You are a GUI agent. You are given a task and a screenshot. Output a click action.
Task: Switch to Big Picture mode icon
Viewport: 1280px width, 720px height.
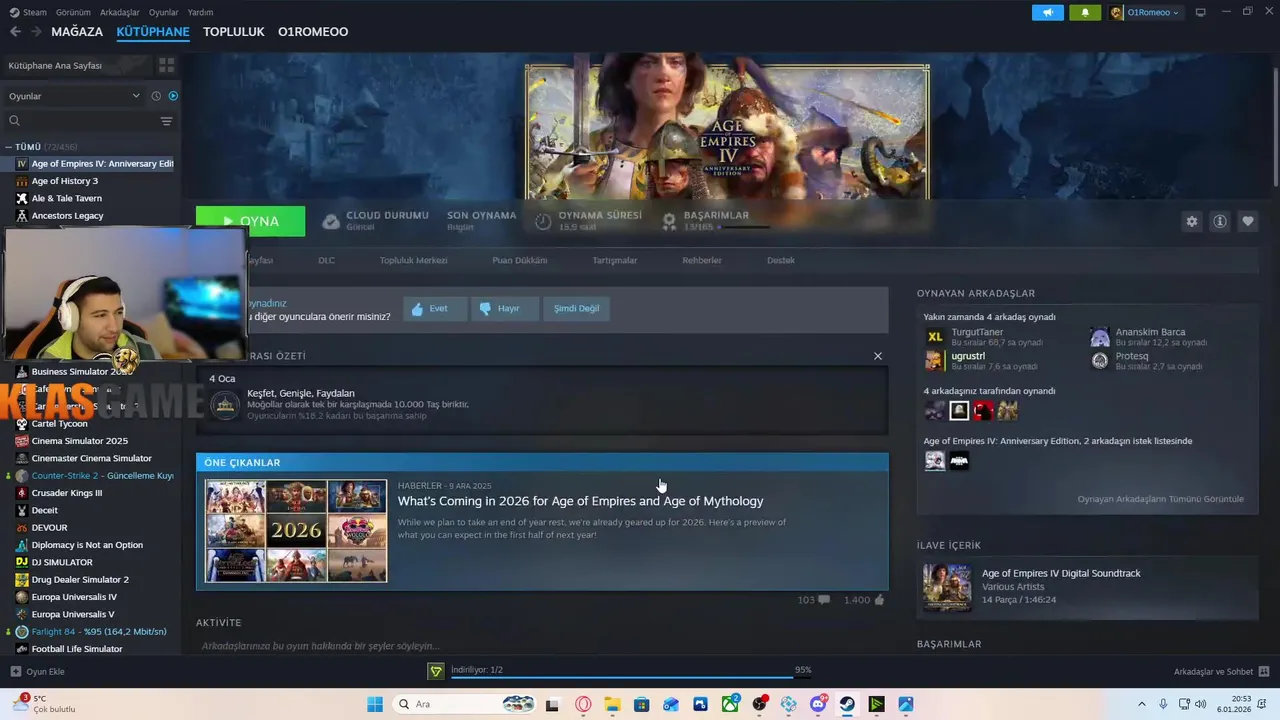(1201, 12)
